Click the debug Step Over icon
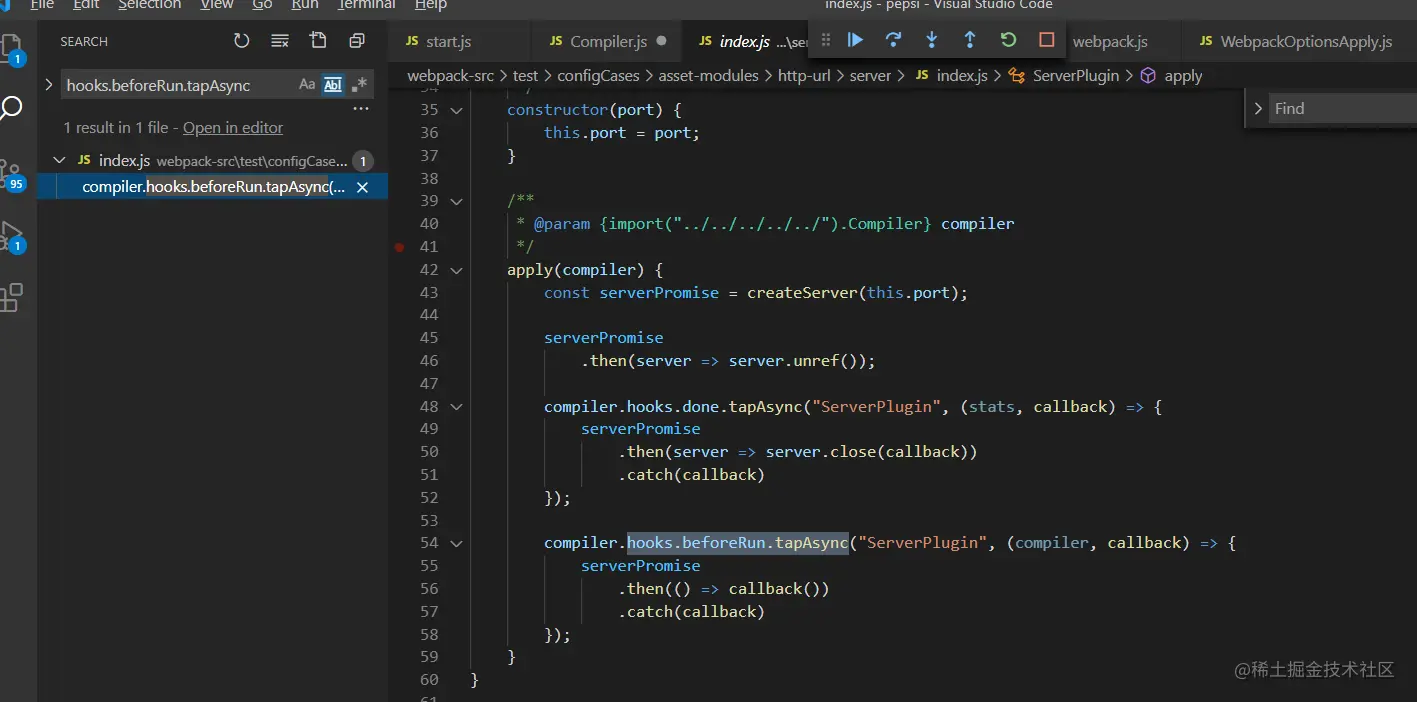This screenshot has height=702, width=1417. [893, 40]
